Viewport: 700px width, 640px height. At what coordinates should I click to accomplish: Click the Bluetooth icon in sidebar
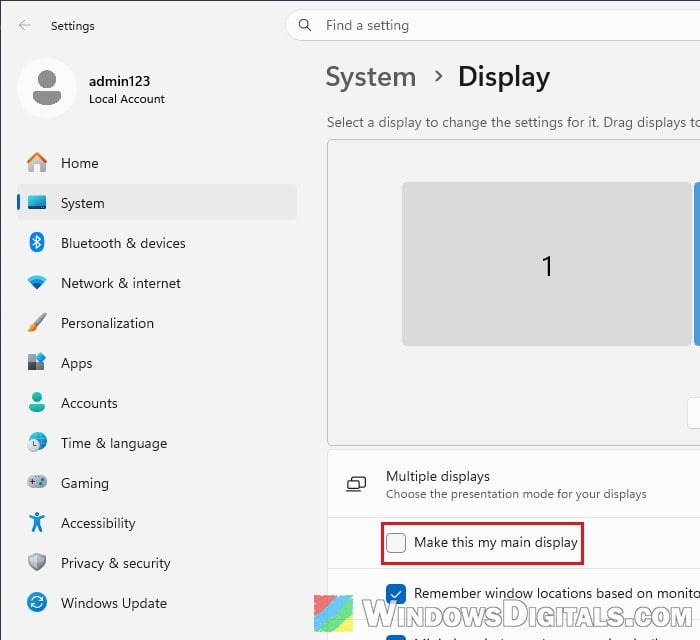click(x=37, y=242)
